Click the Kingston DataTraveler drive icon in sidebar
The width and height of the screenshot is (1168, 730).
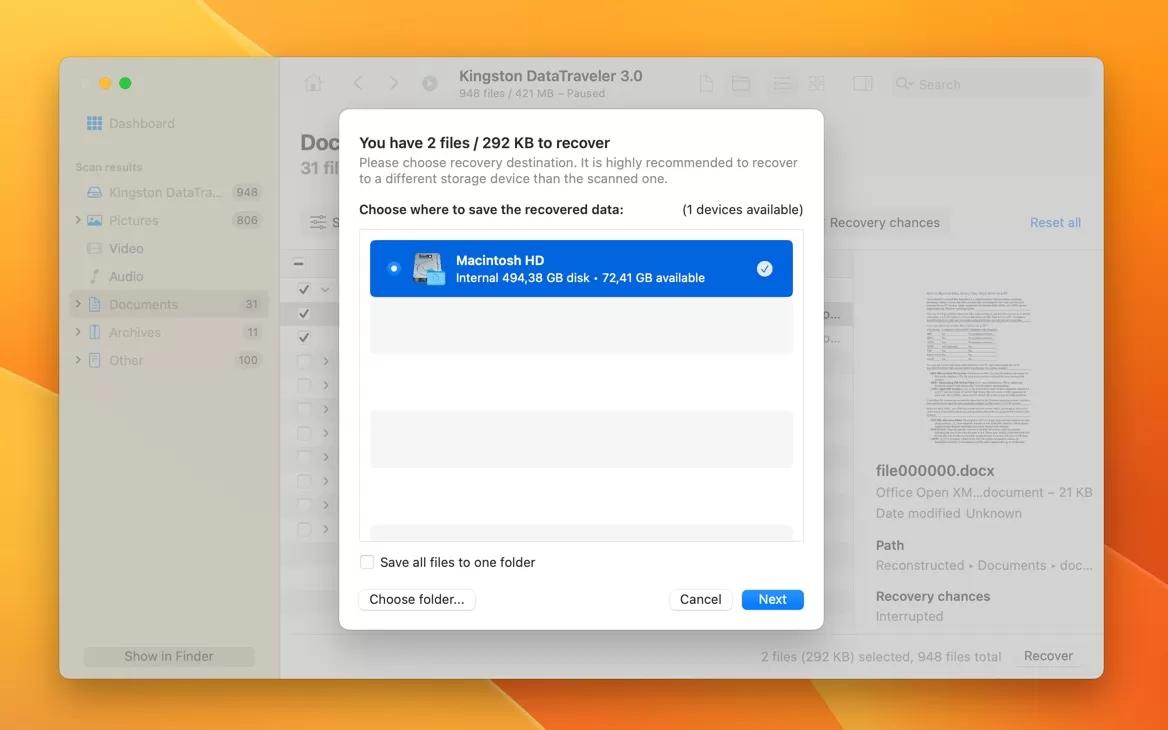pos(94,193)
